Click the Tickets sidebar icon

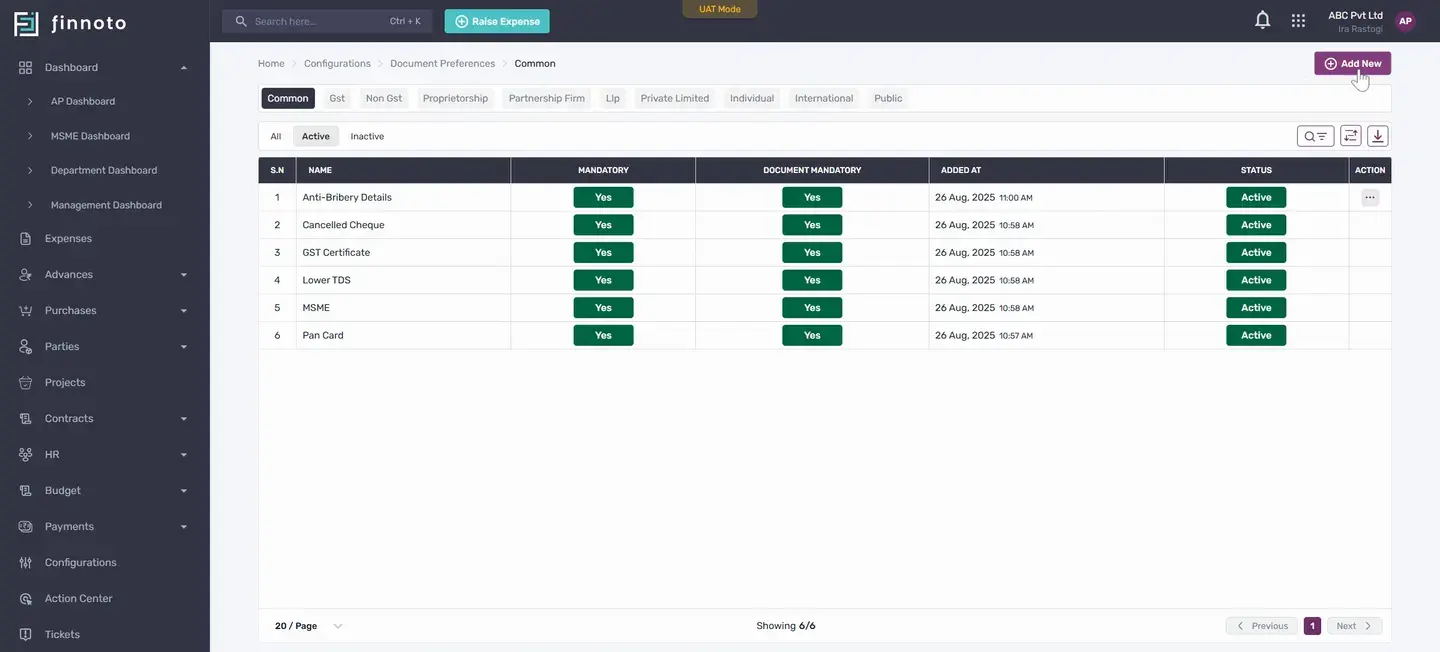pos(26,634)
